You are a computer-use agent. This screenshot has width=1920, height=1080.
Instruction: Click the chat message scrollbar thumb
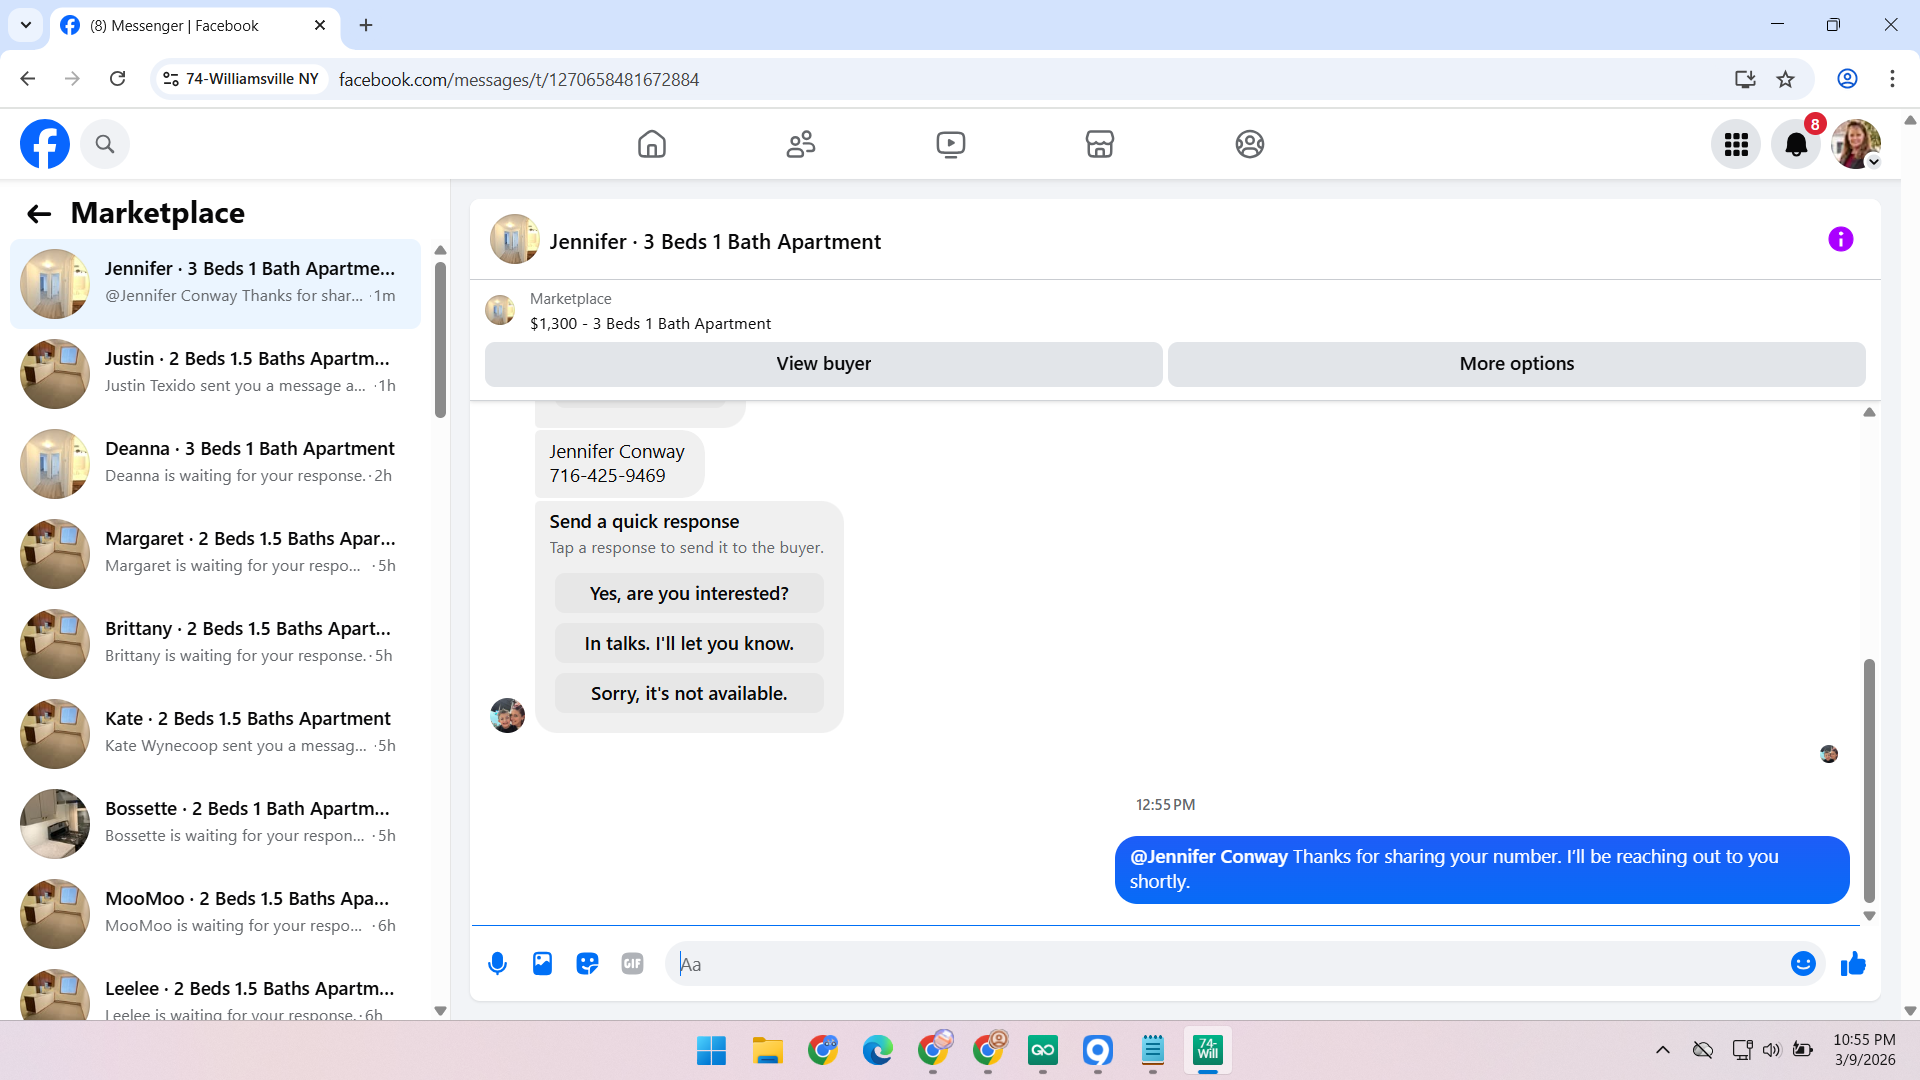tap(1868, 780)
